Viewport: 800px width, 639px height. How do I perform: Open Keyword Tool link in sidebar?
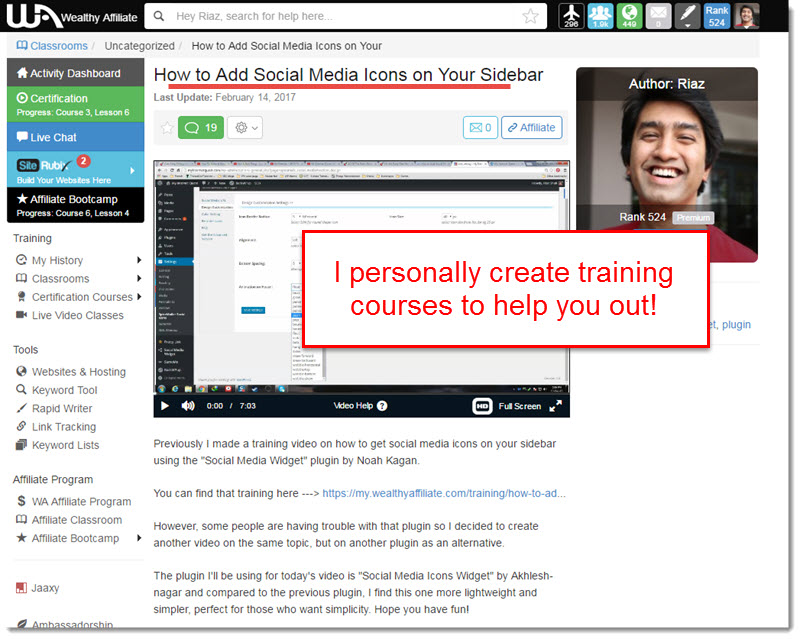(64, 390)
